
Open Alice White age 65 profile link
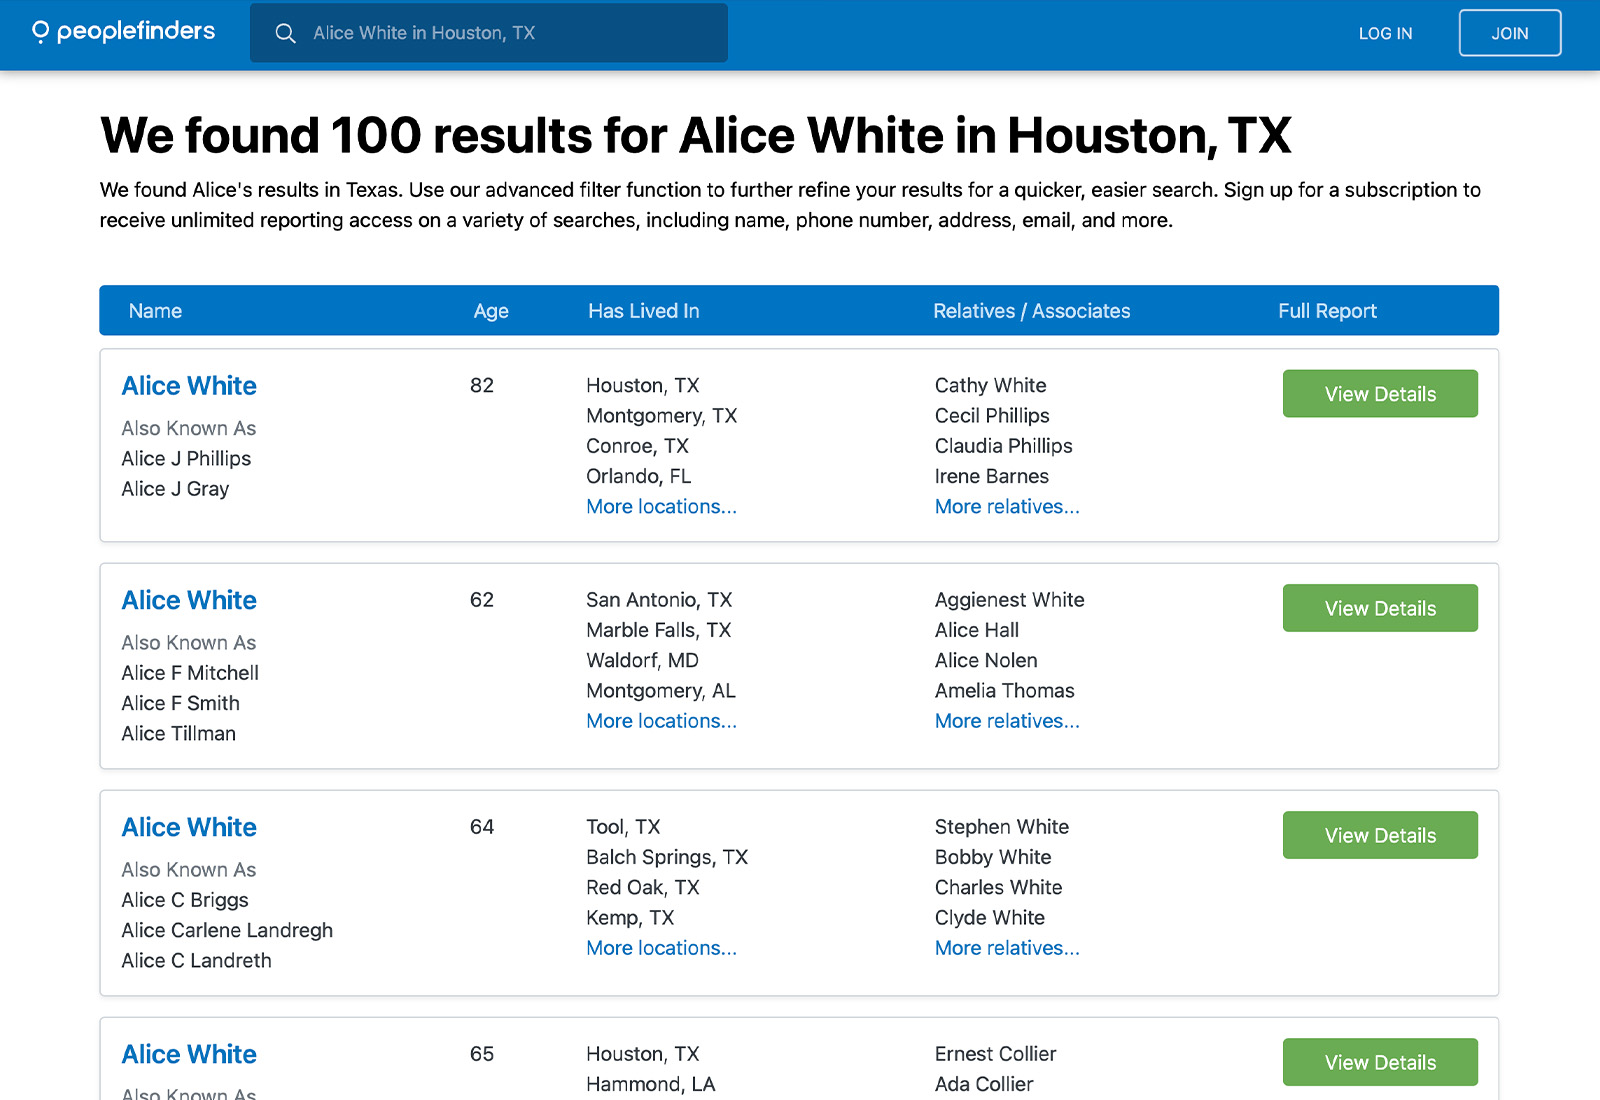[189, 1054]
